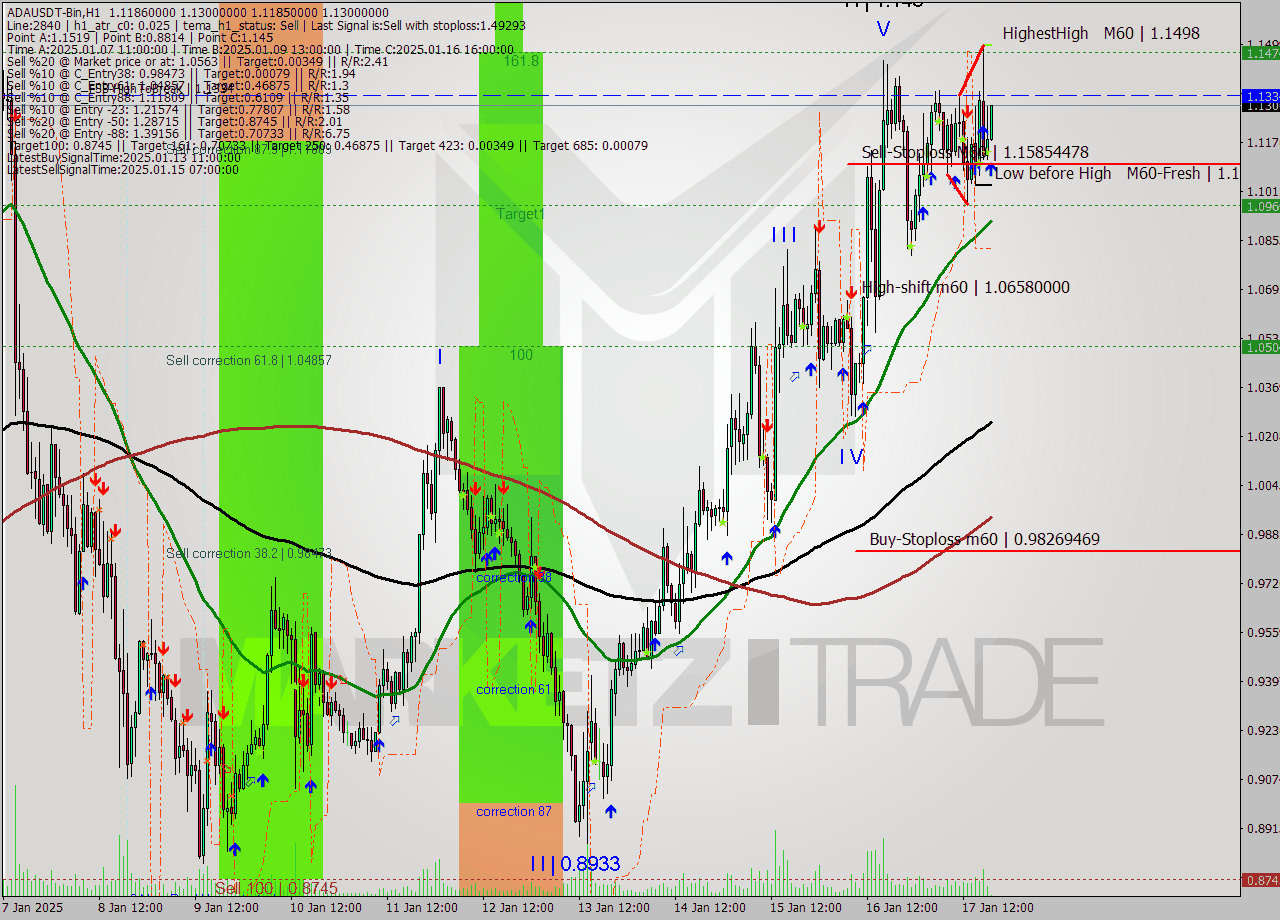The width and height of the screenshot is (1280, 920).
Task: Click the 'correction 87' label
Action: [513, 811]
